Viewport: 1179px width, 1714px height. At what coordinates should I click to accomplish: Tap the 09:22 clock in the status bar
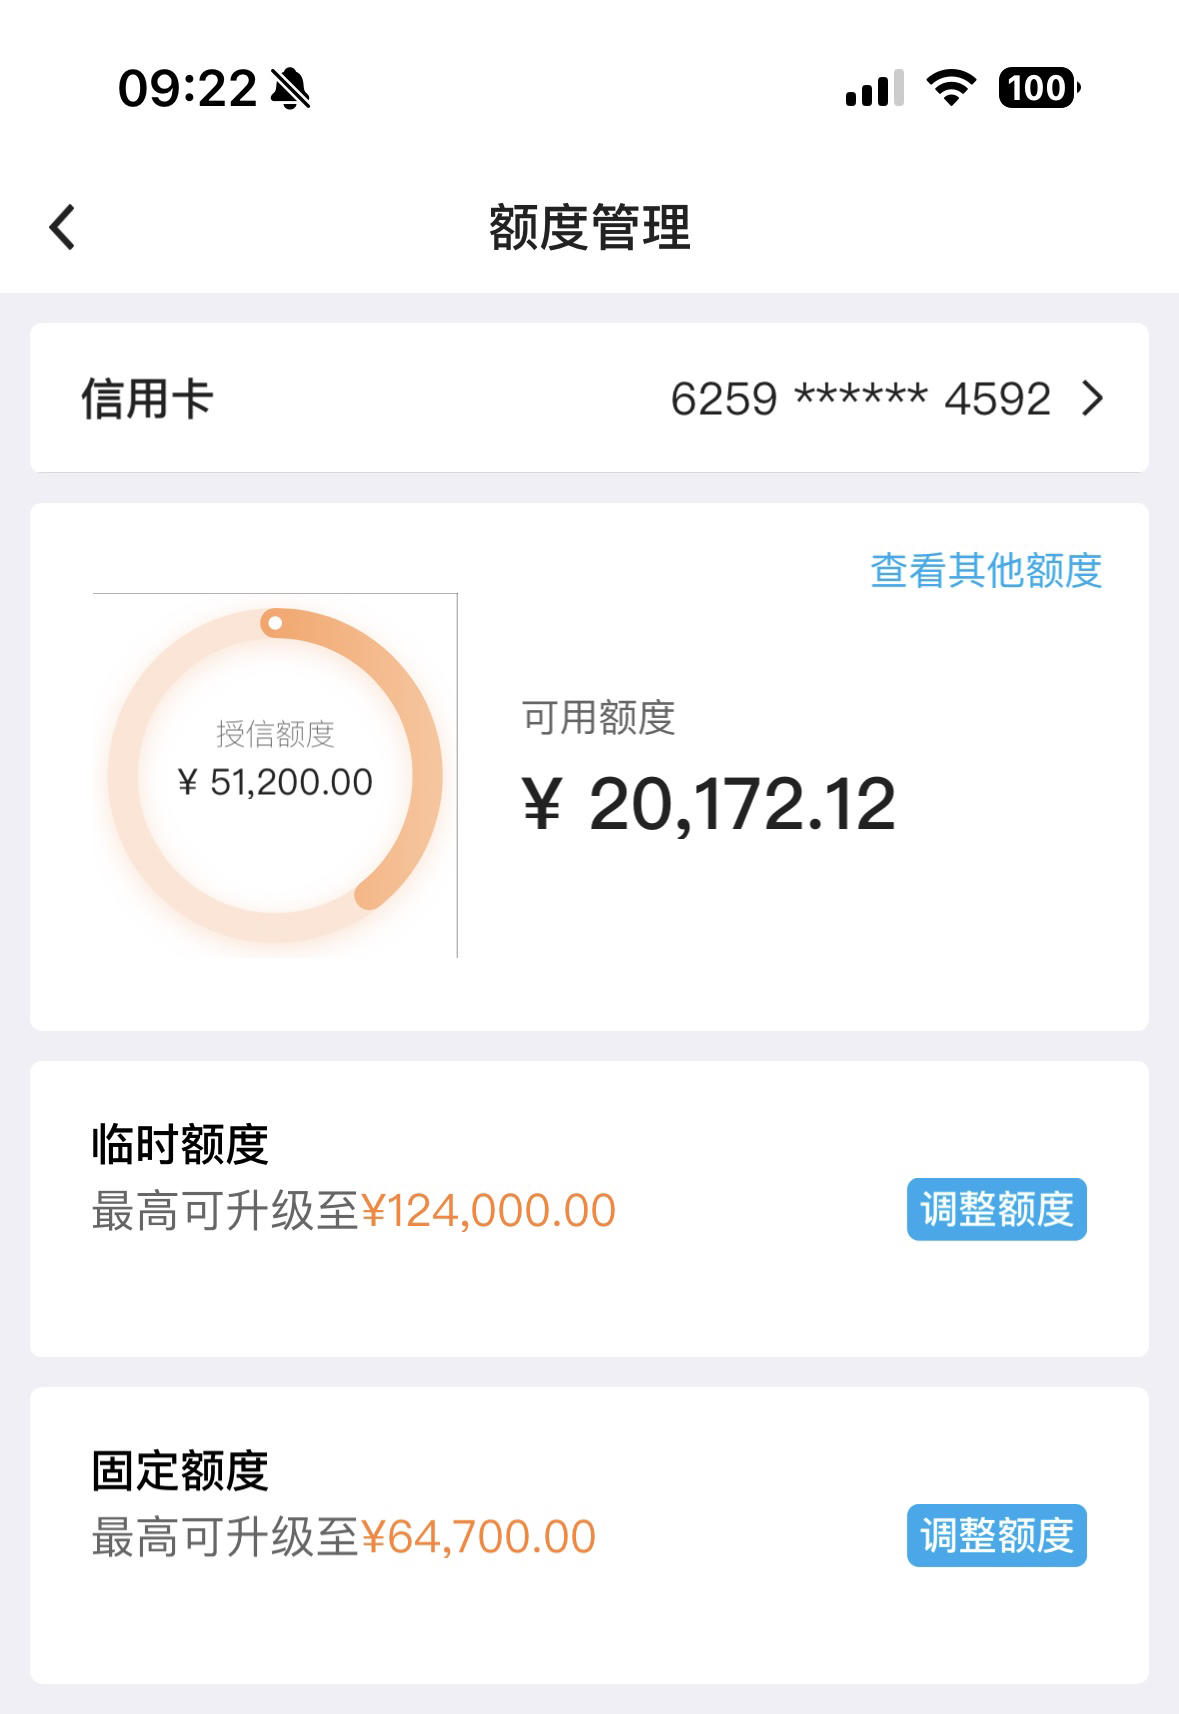tap(187, 88)
